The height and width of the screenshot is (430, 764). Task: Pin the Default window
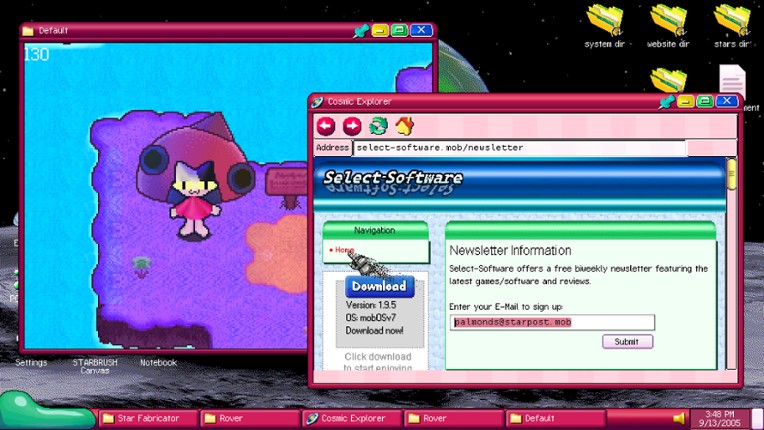[x=361, y=31]
